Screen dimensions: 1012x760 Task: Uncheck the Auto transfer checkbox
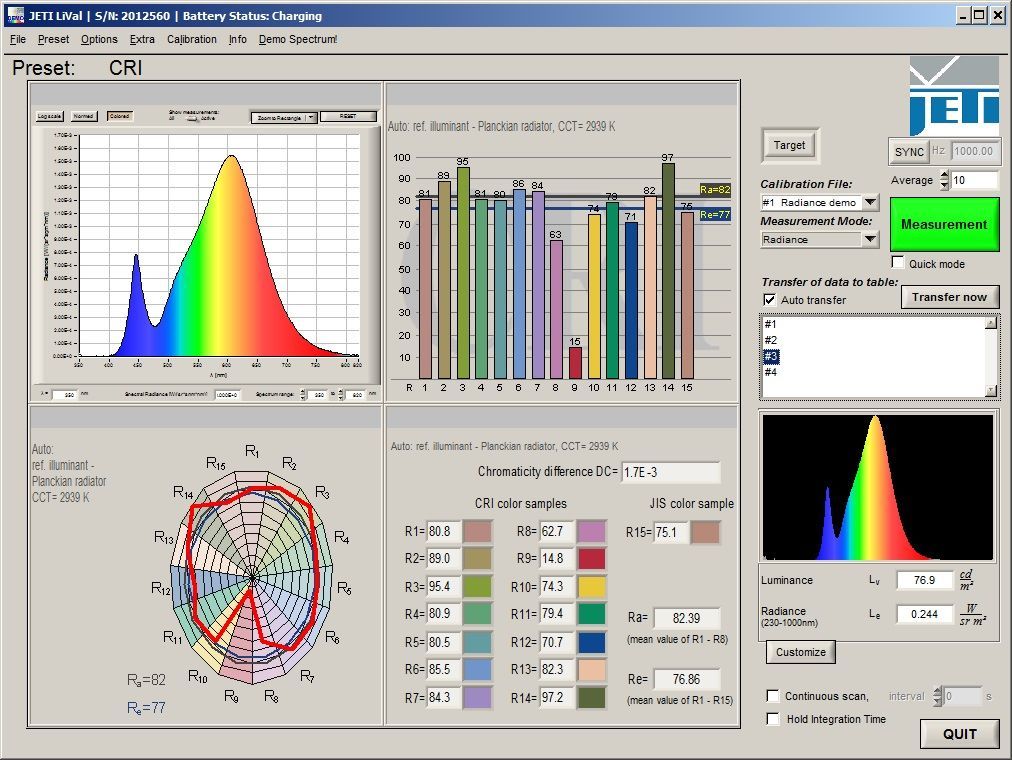pyautogui.click(x=769, y=300)
